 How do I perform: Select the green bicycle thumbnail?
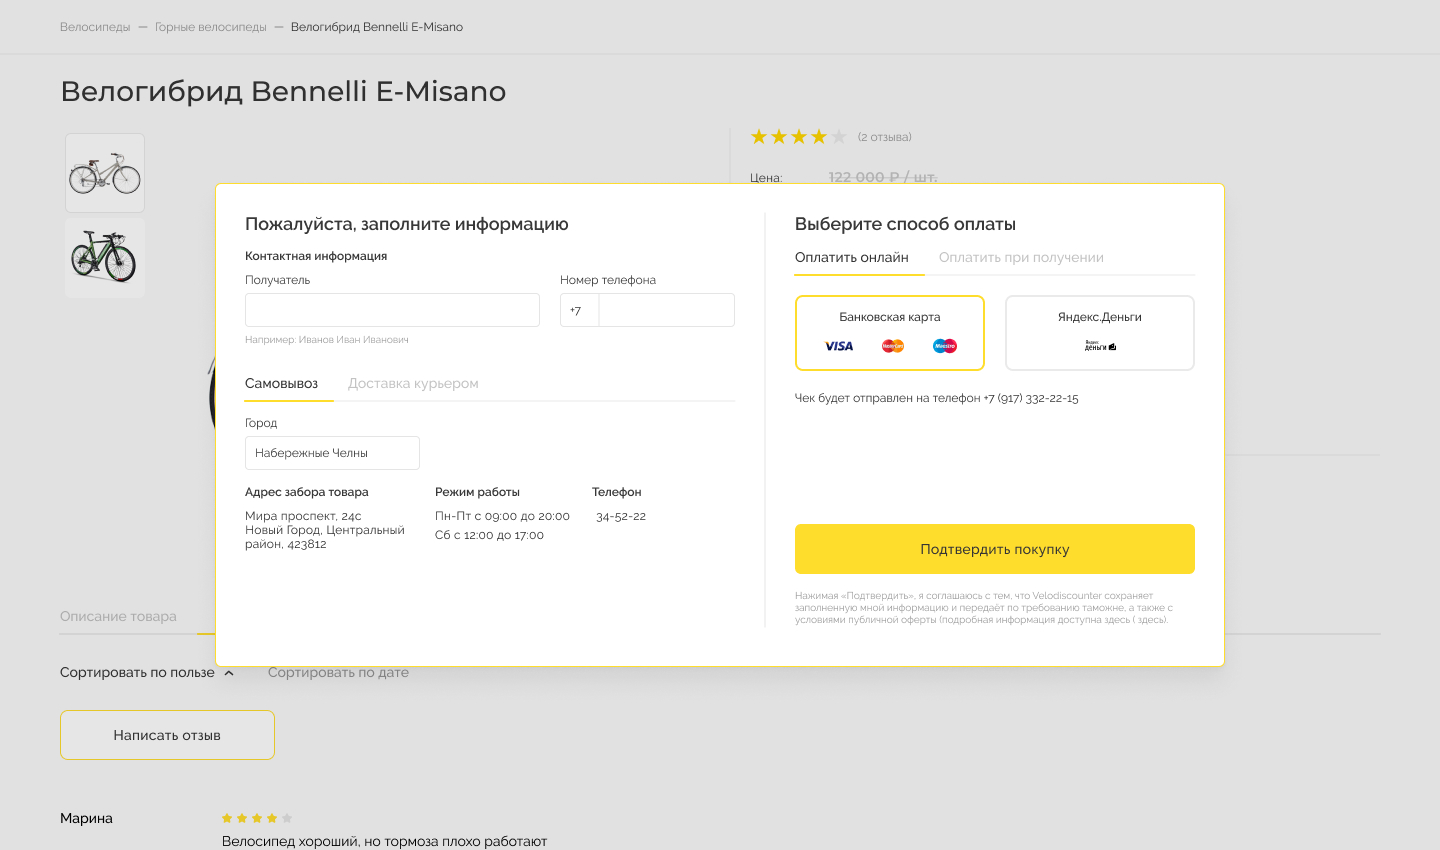(105, 258)
